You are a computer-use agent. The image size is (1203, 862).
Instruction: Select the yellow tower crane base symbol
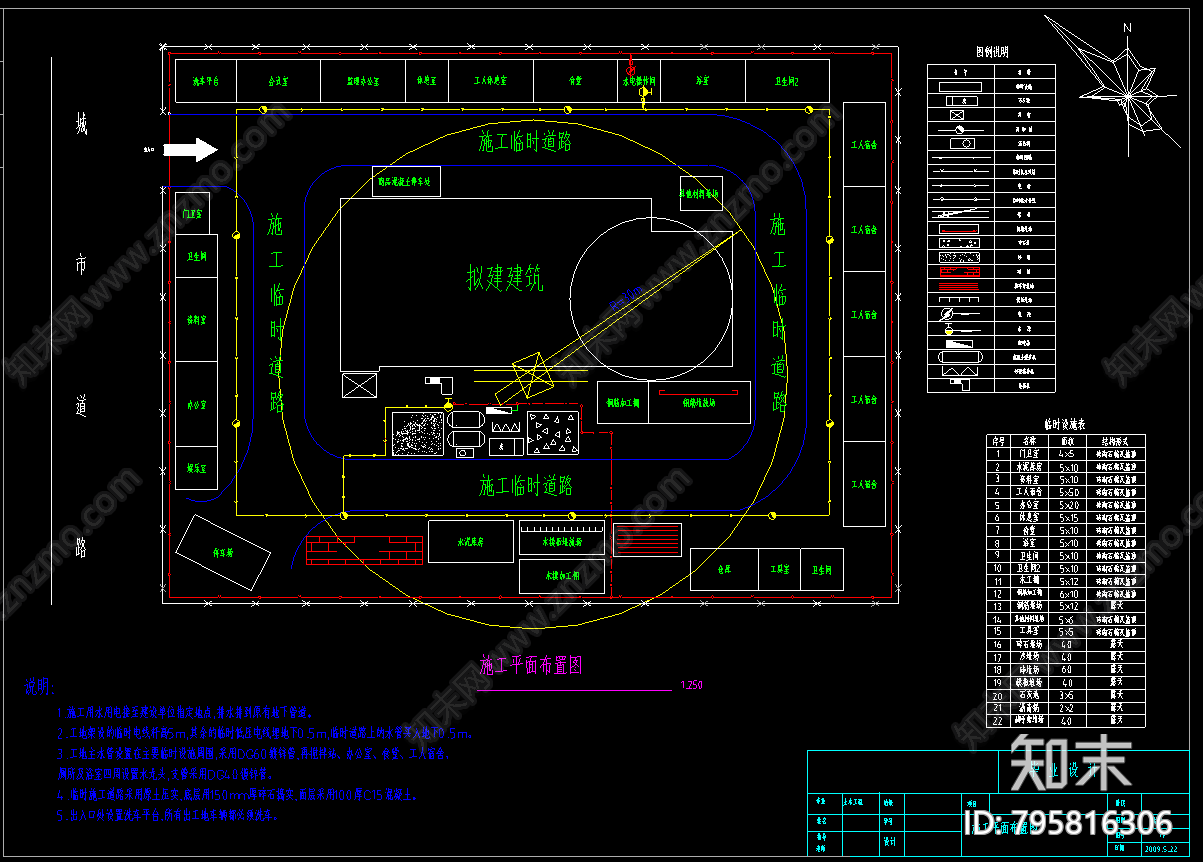tap(532, 374)
